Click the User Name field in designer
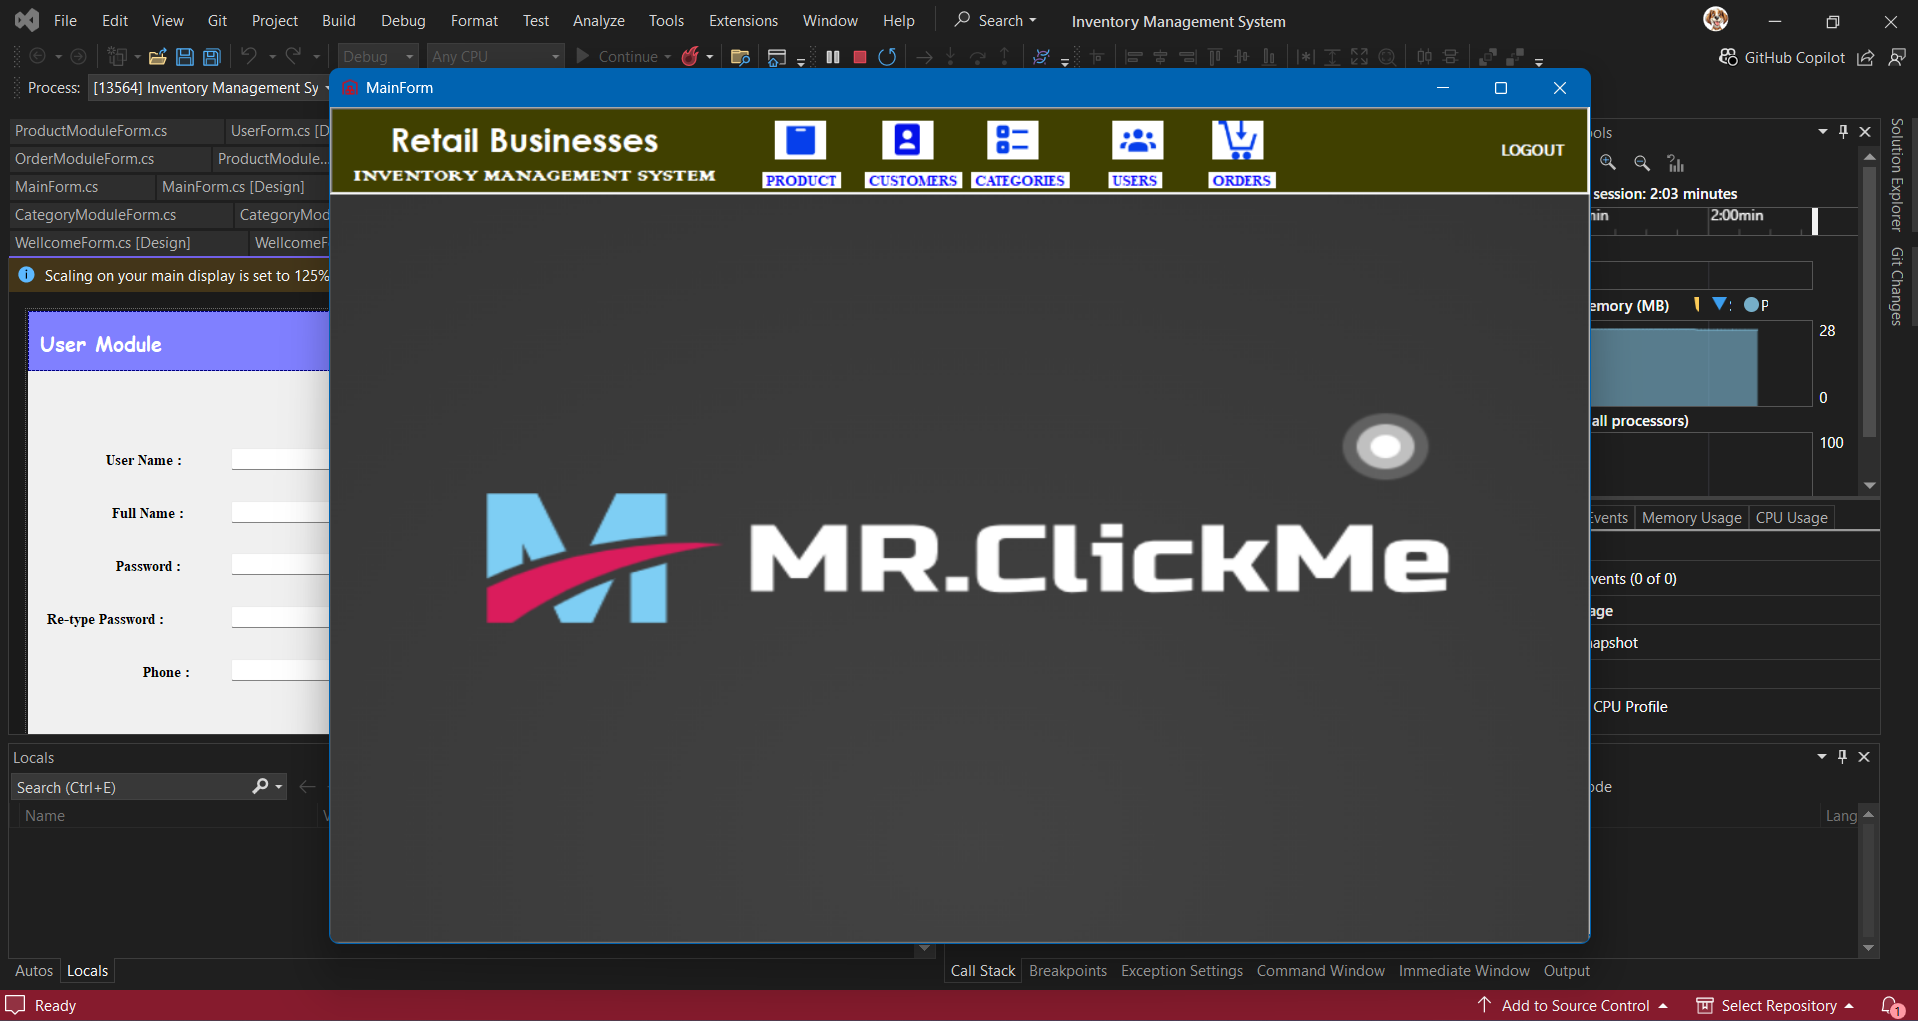Image resolution: width=1918 pixels, height=1021 pixels. (280, 459)
